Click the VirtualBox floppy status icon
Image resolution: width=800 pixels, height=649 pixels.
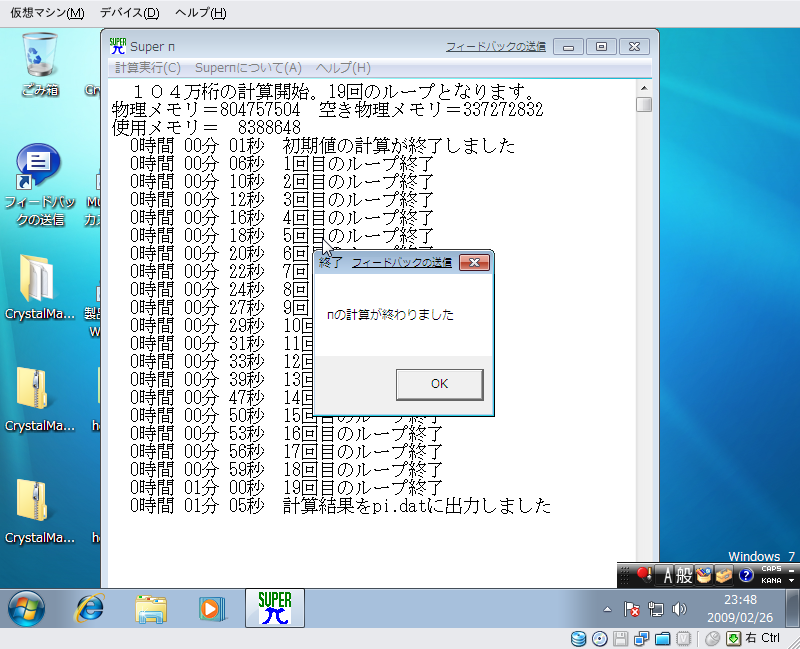coord(620,639)
